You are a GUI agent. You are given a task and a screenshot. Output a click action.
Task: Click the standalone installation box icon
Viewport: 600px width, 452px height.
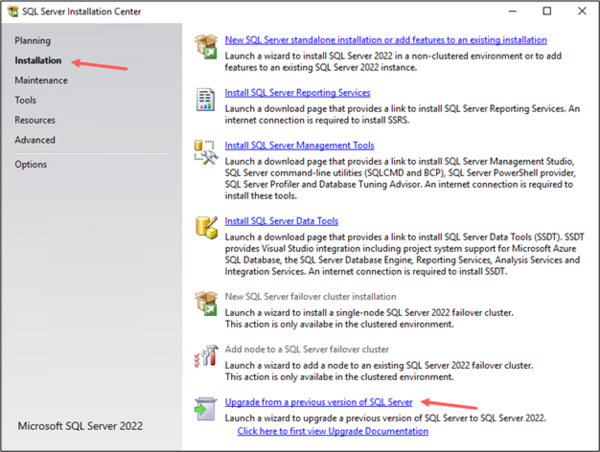206,46
